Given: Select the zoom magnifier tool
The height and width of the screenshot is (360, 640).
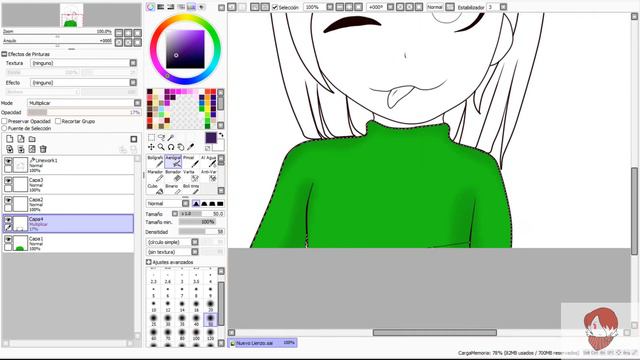Looking at the screenshot, I should pyautogui.click(x=161, y=147).
